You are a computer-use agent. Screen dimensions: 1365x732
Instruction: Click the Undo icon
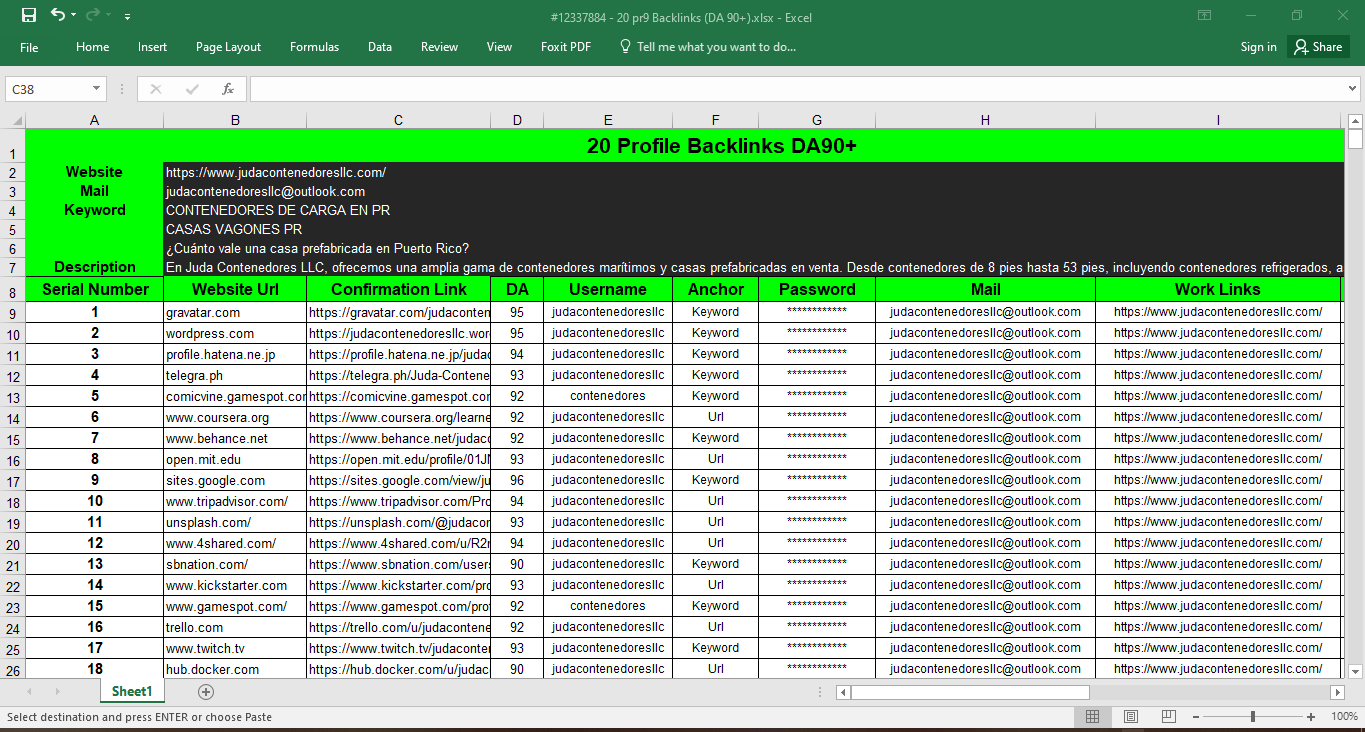point(55,15)
